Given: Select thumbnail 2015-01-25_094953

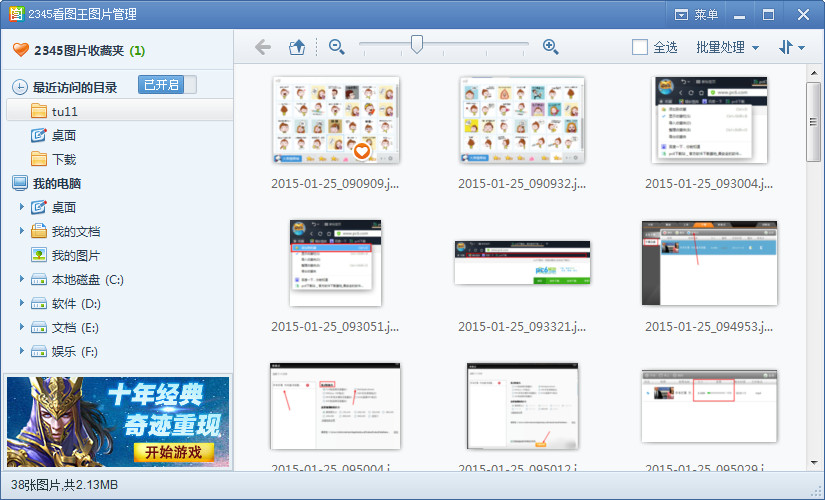Looking at the screenshot, I should click(x=709, y=263).
